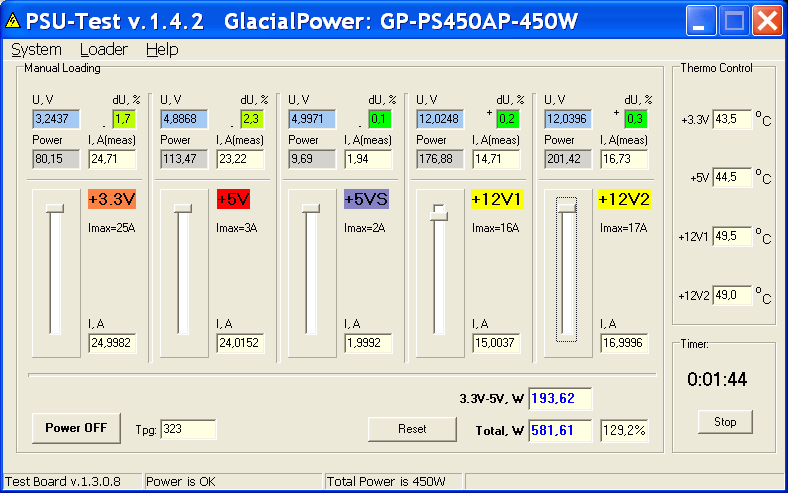Click the measured current 16,73
Image resolution: width=788 pixels, height=493 pixels.
624,159
